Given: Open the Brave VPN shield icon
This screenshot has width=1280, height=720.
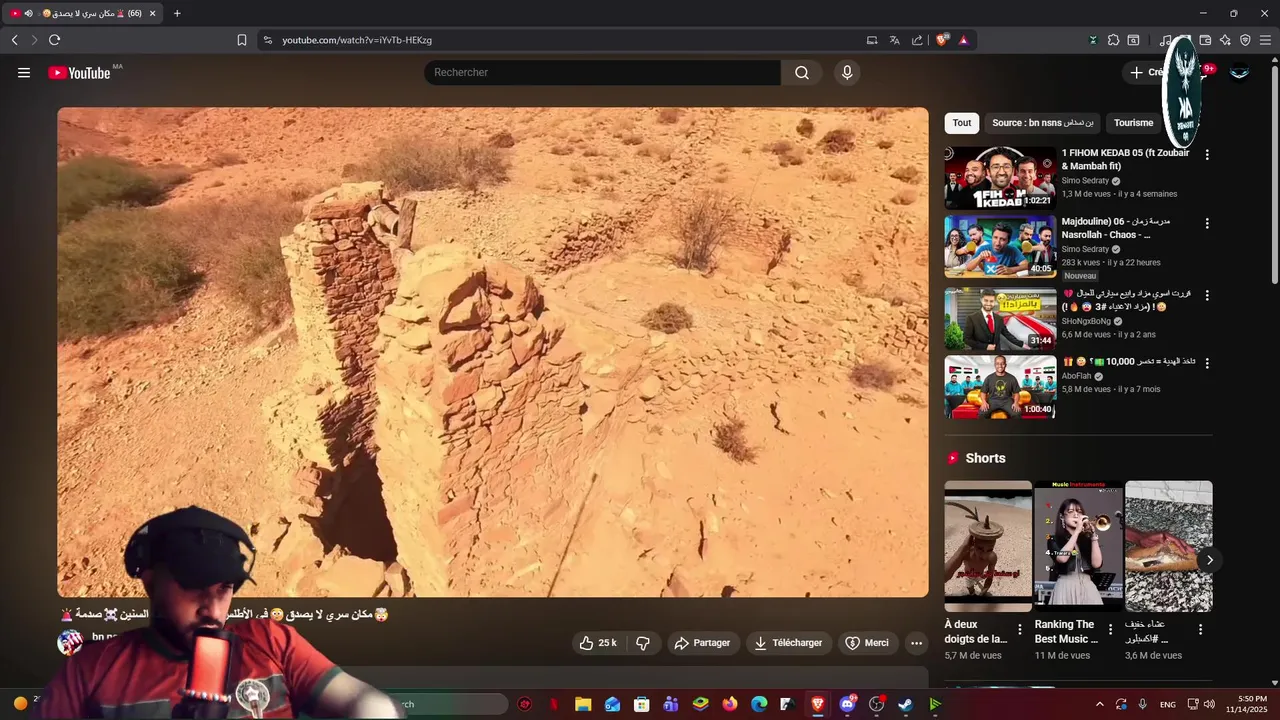Looking at the screenshot, I should click(x=1245, y=40).
